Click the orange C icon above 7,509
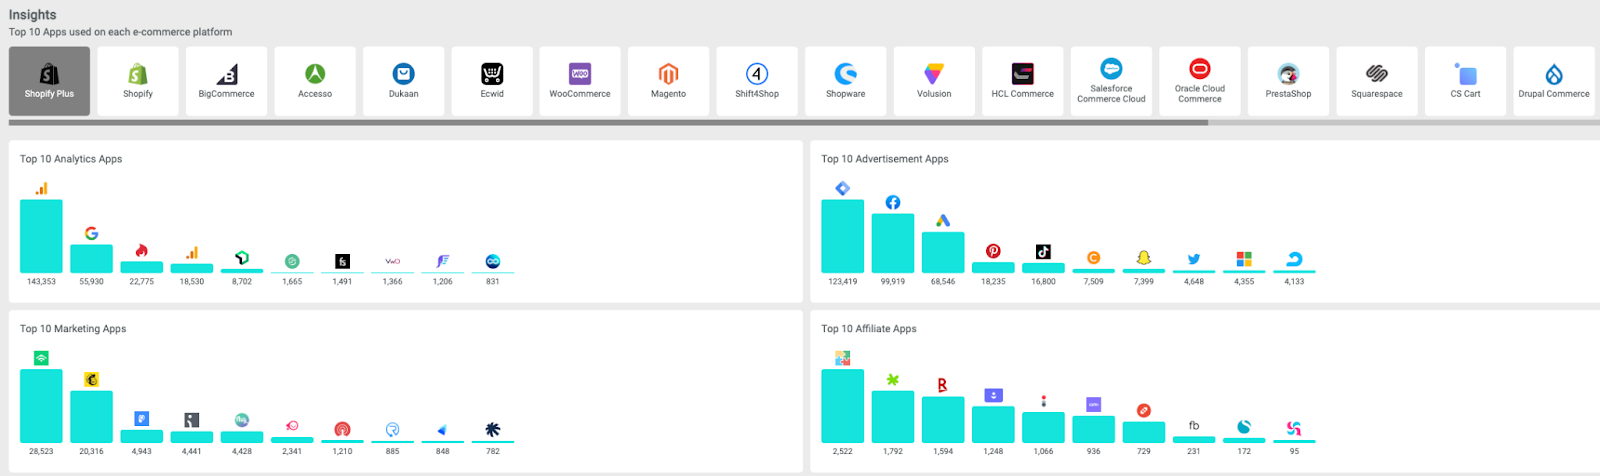 click(1093, 258)
